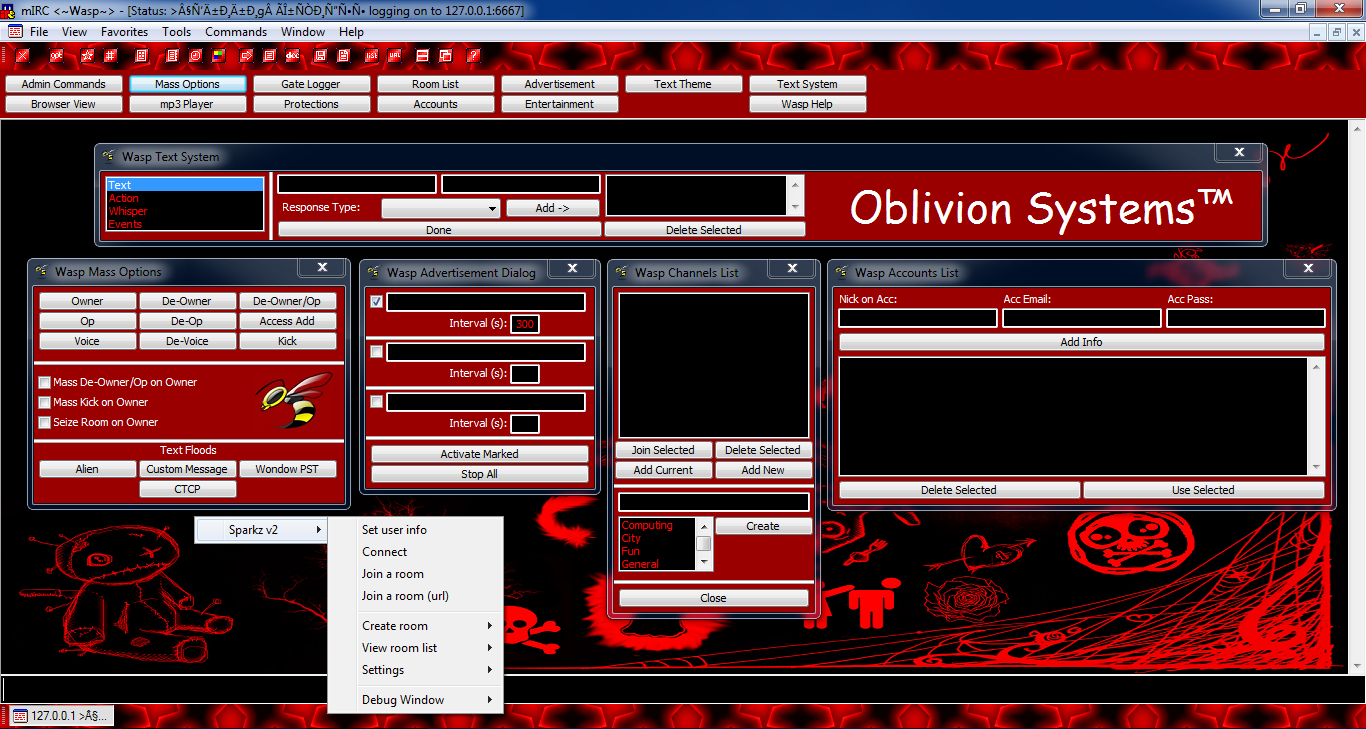Click the Tile windows toolbar icon
1366x729 pixels.
click(424, 56)
